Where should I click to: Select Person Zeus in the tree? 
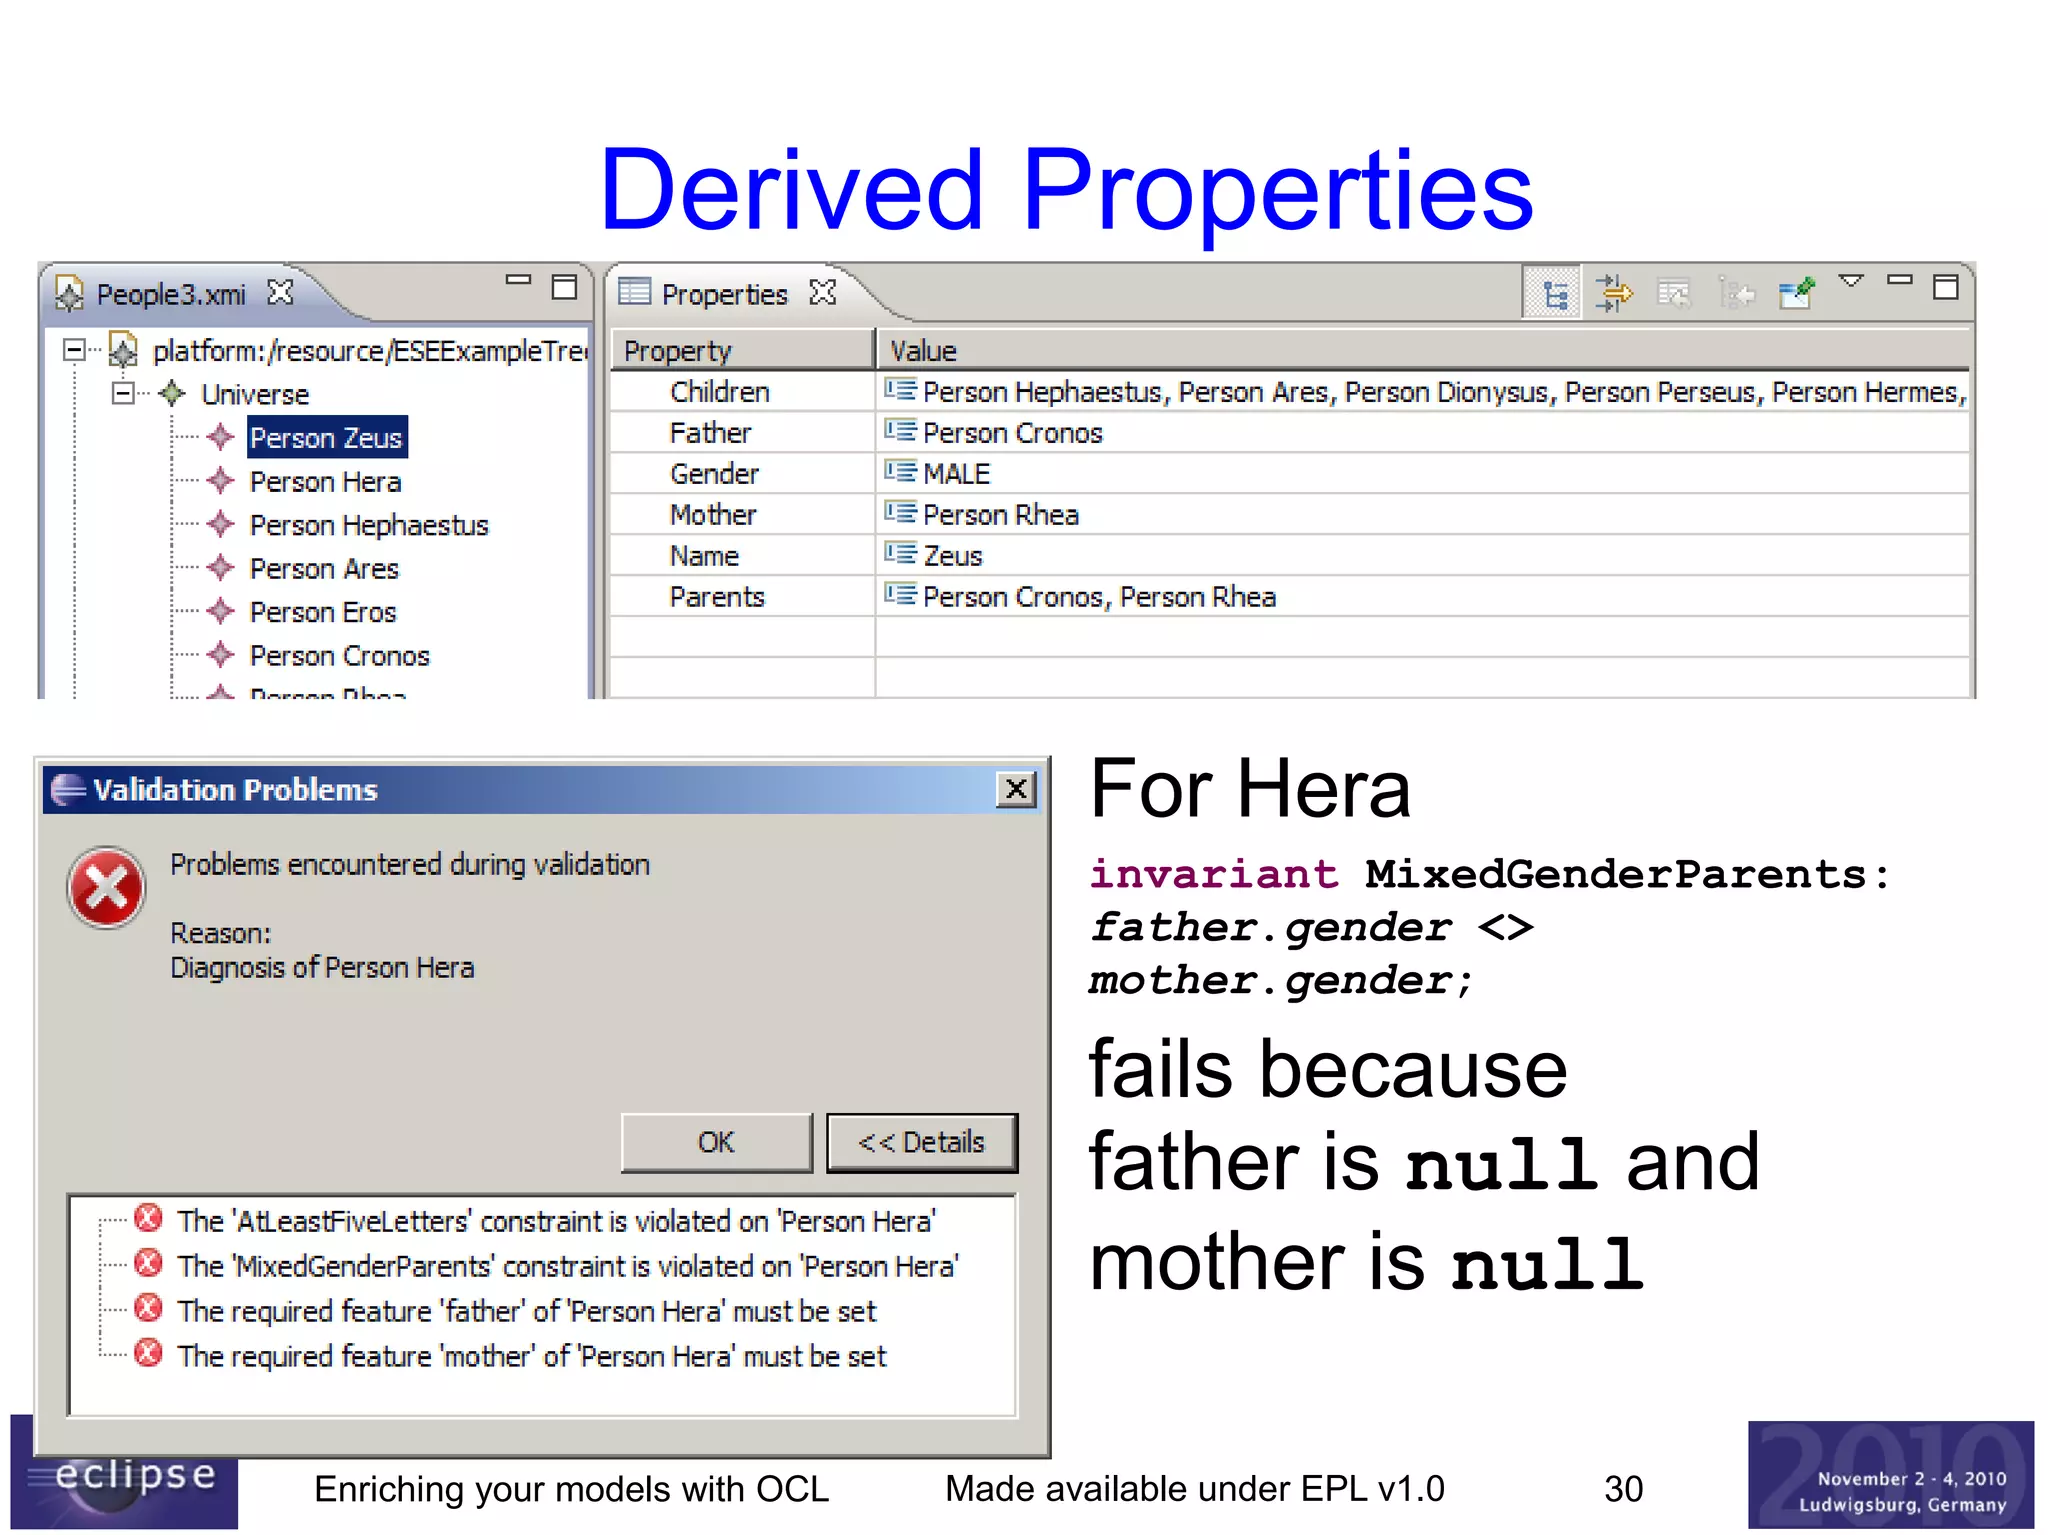click(x=326, y=438)
